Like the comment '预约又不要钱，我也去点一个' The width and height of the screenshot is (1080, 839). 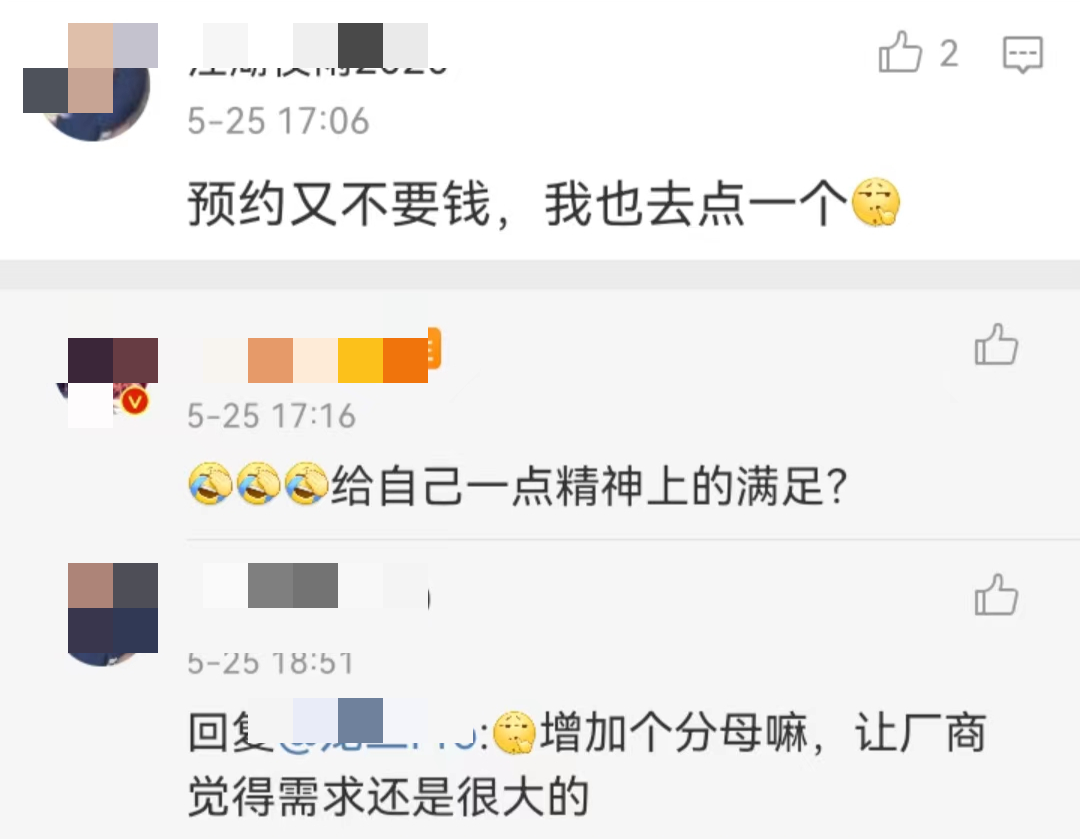click(900, 52)
